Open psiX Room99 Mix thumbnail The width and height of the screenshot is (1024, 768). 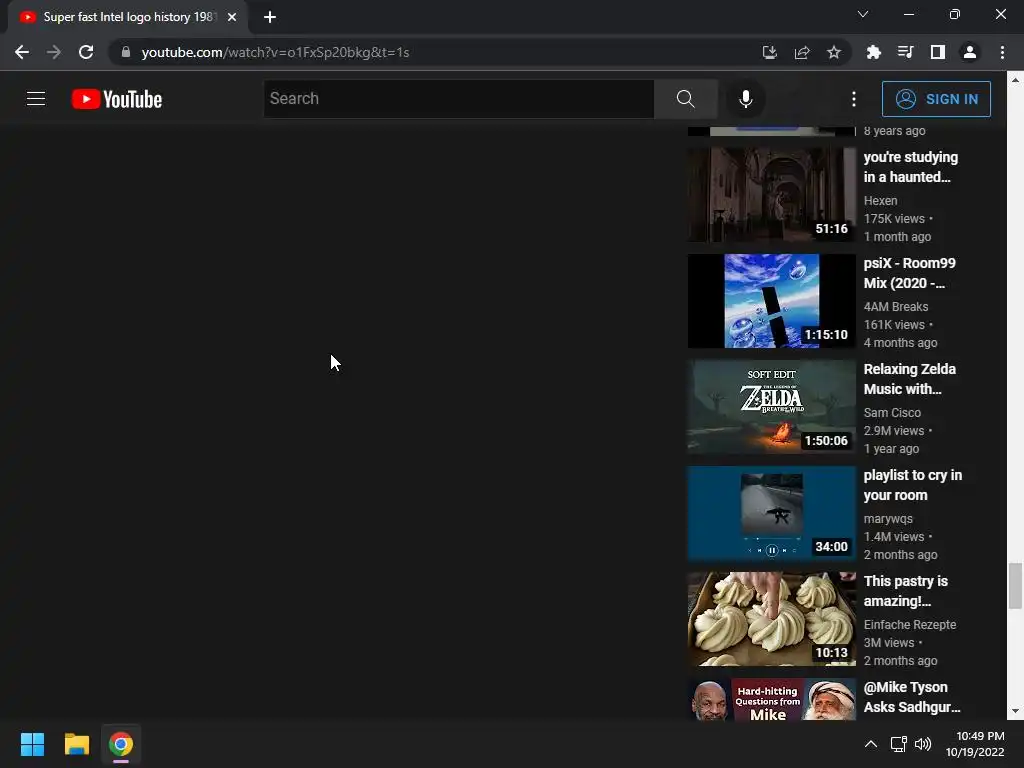[x=771, y=301]
